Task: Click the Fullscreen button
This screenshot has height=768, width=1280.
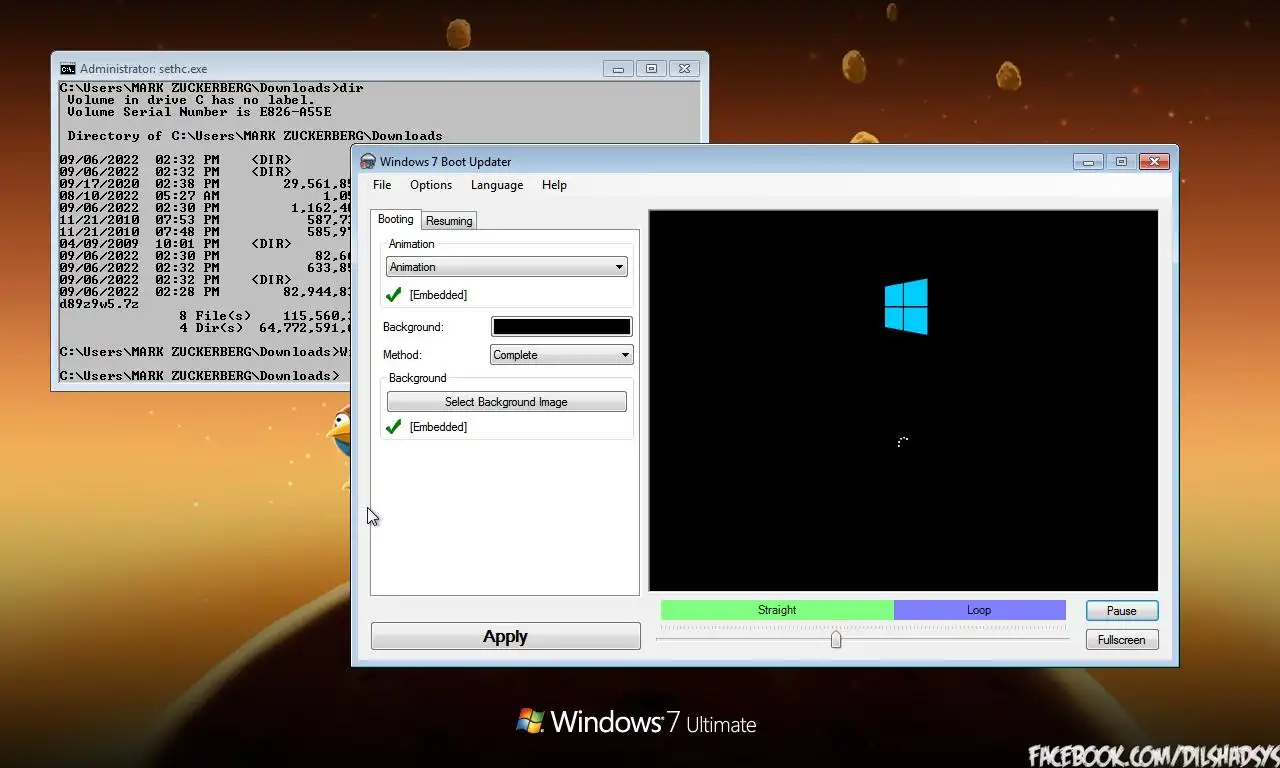Action: 1122,640
